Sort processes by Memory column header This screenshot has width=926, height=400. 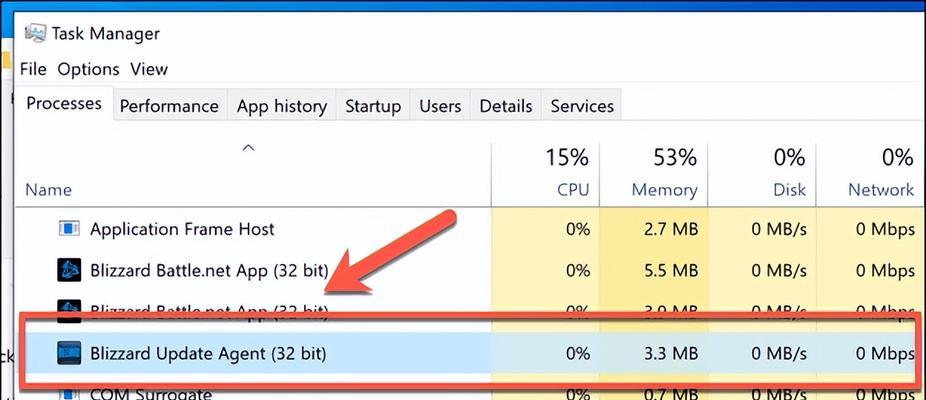pos(653,174)
